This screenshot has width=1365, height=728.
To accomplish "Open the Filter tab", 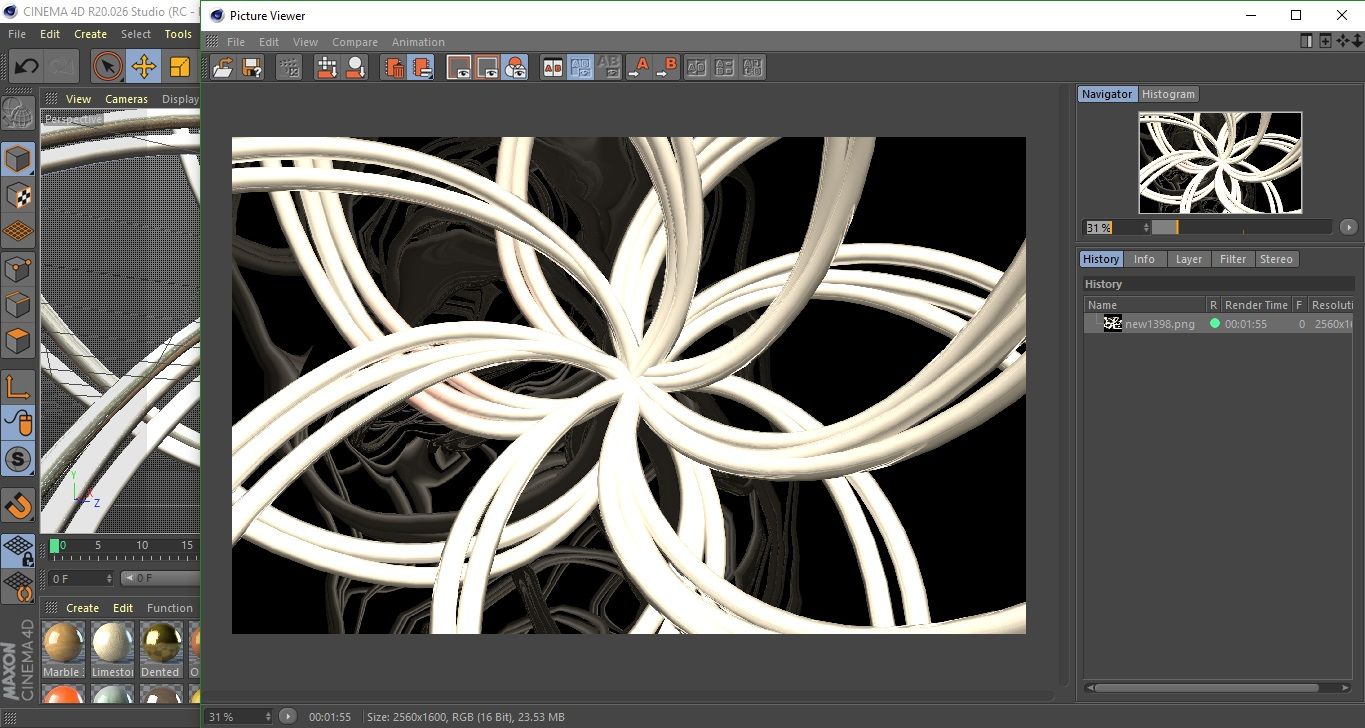I will point(1233,259).
